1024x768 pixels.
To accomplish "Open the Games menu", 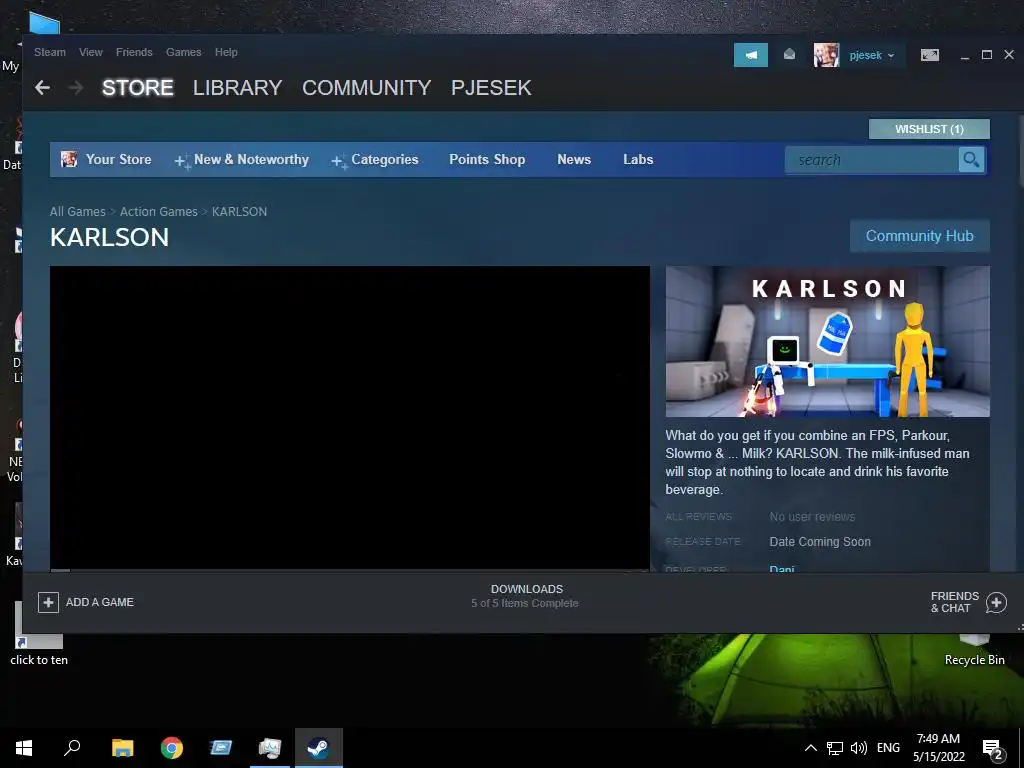I will click(184, 52).
